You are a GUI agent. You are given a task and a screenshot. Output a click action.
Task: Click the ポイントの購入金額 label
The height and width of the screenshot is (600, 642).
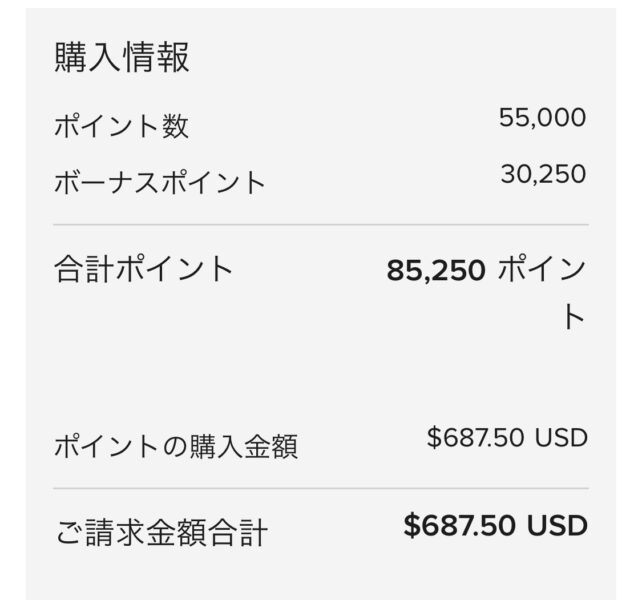[x=176, y=446]
